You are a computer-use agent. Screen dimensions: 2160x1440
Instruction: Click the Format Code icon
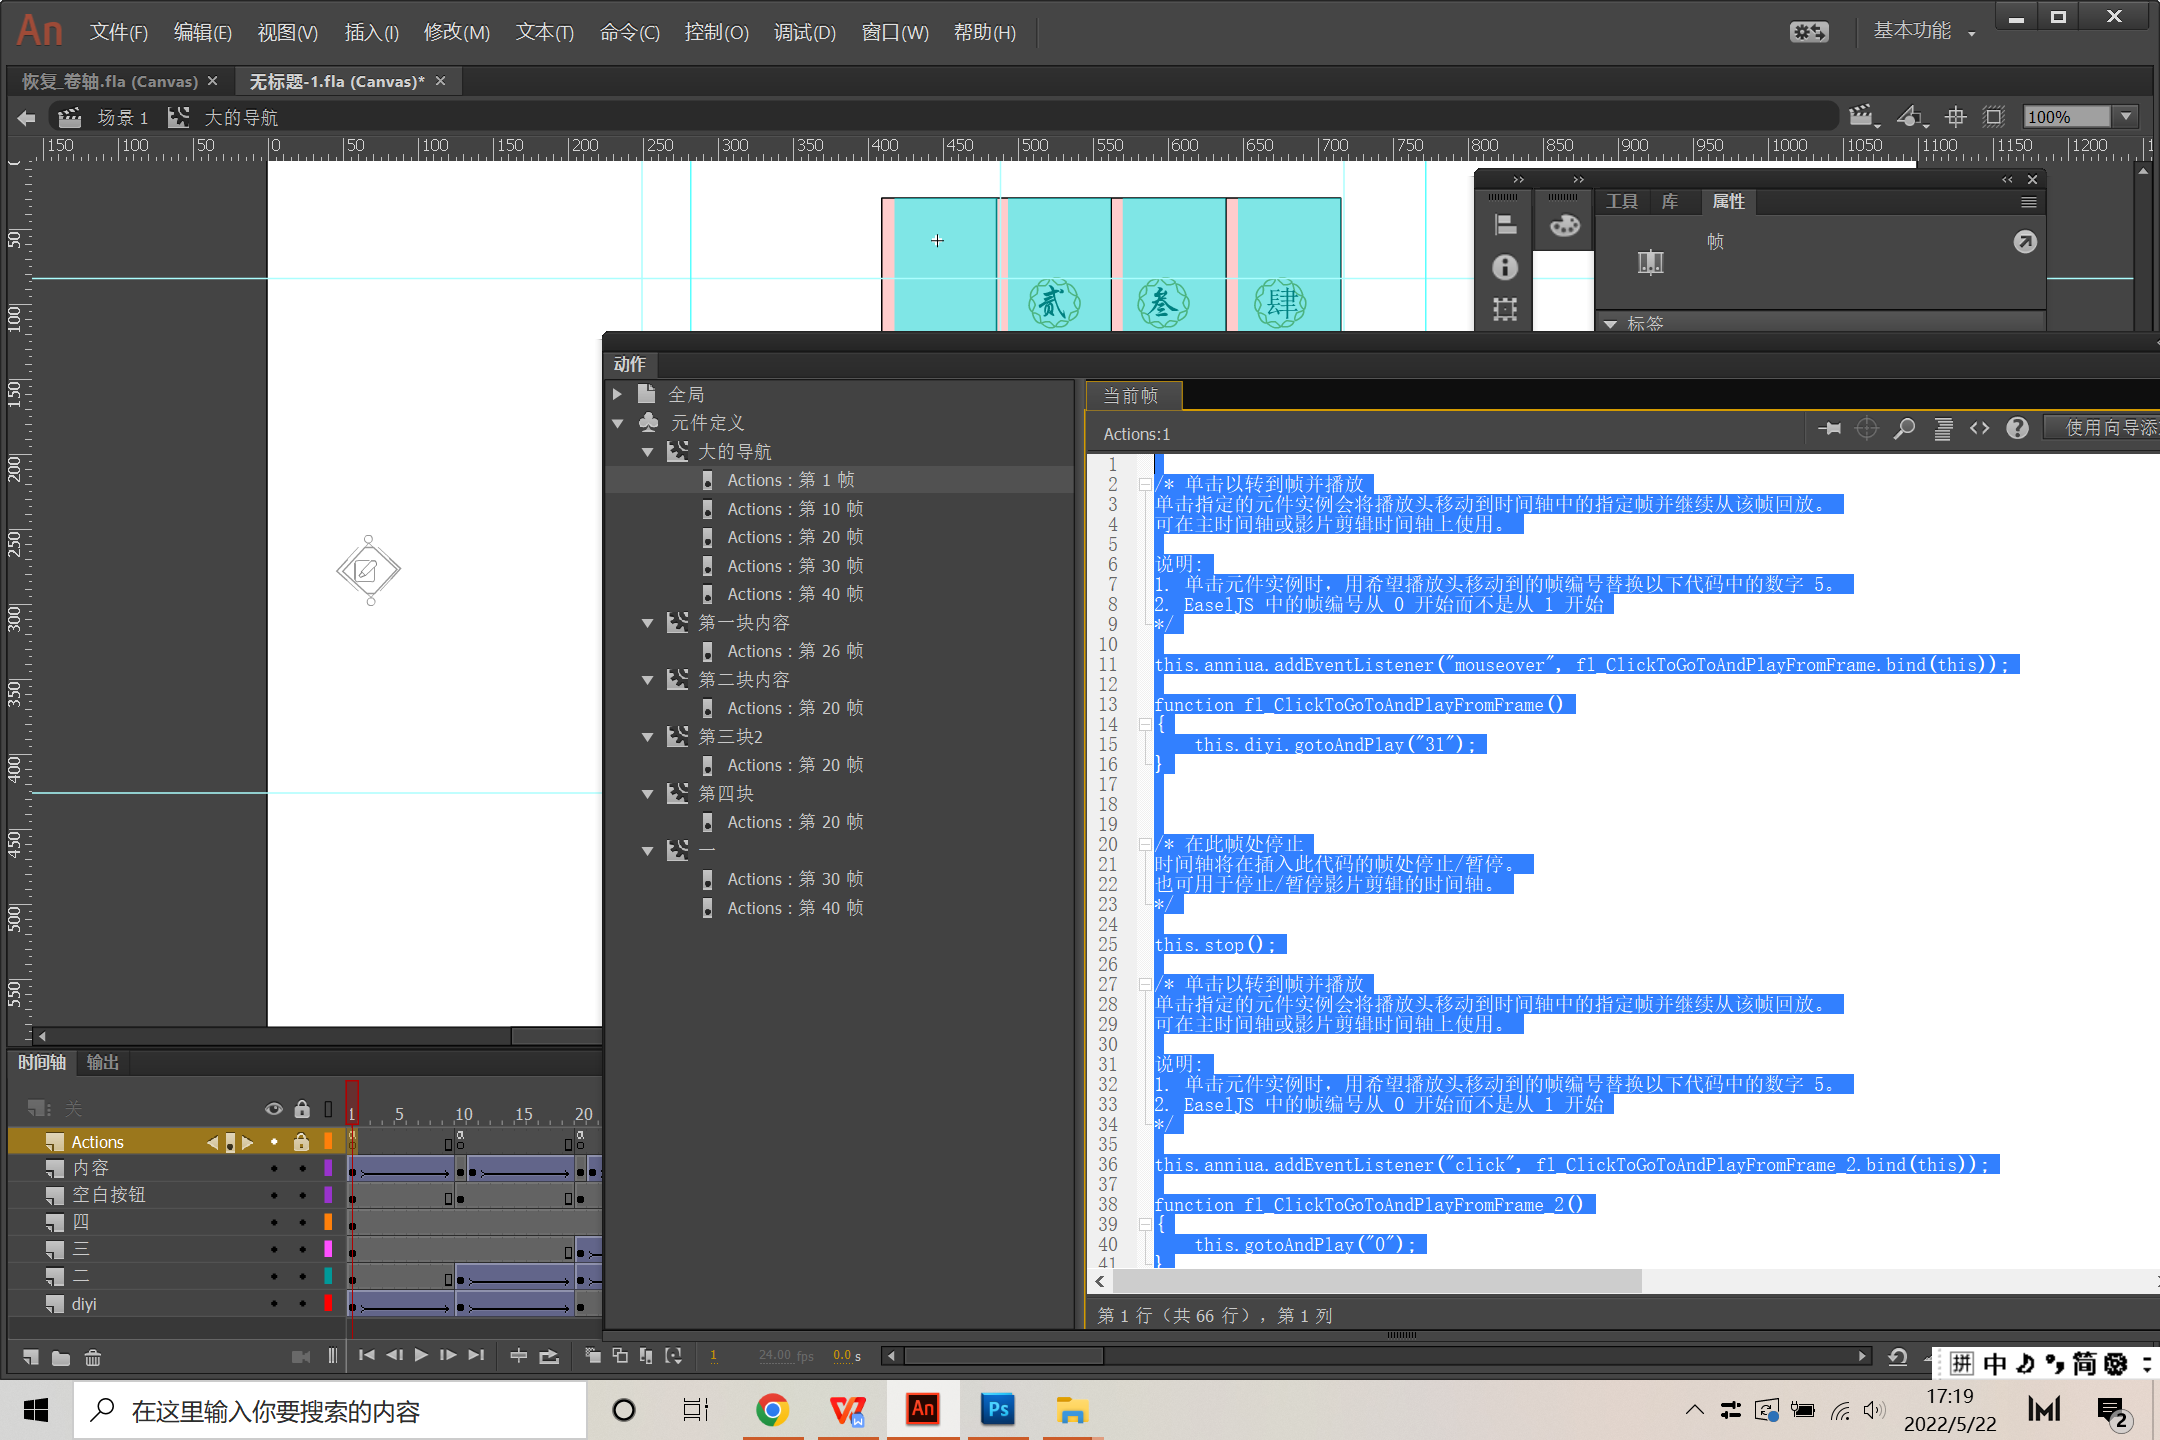1942,429
